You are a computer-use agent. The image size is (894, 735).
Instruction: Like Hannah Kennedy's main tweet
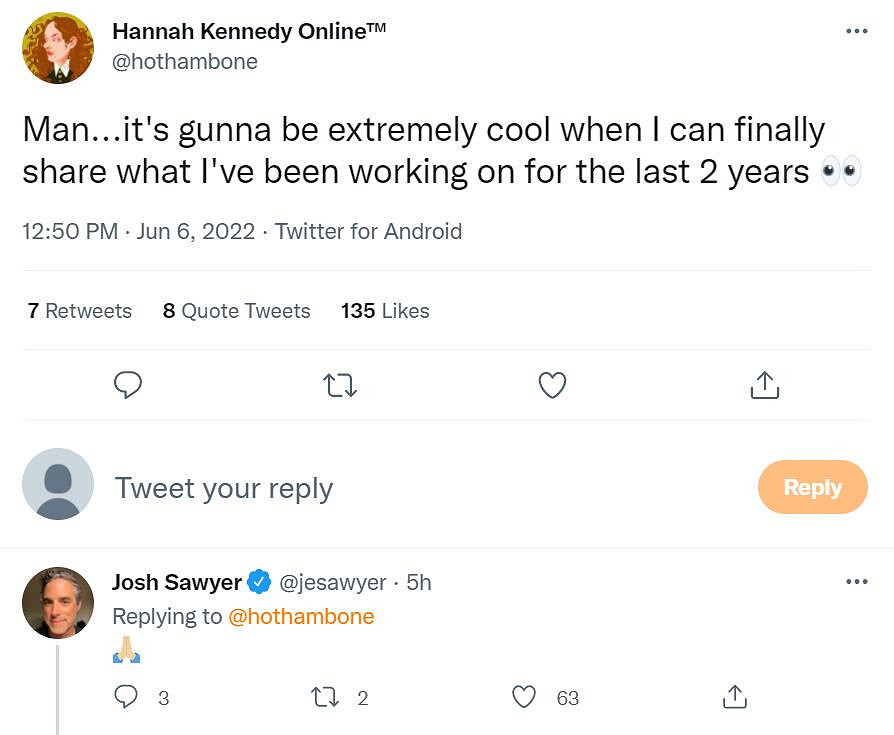pyautogui.click(x=553, y=385)
